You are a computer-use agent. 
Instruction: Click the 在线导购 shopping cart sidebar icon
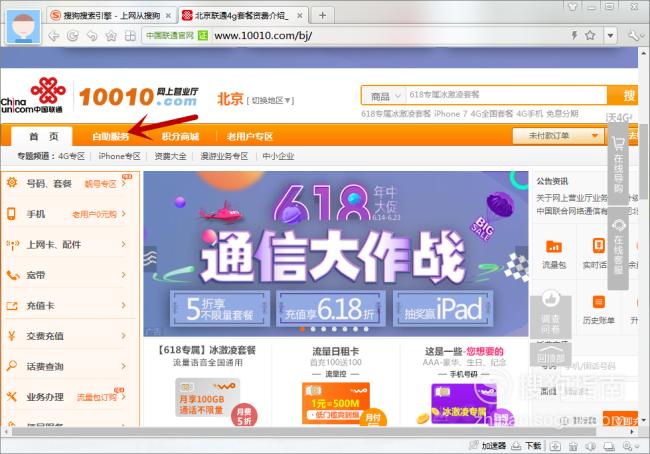618,144
